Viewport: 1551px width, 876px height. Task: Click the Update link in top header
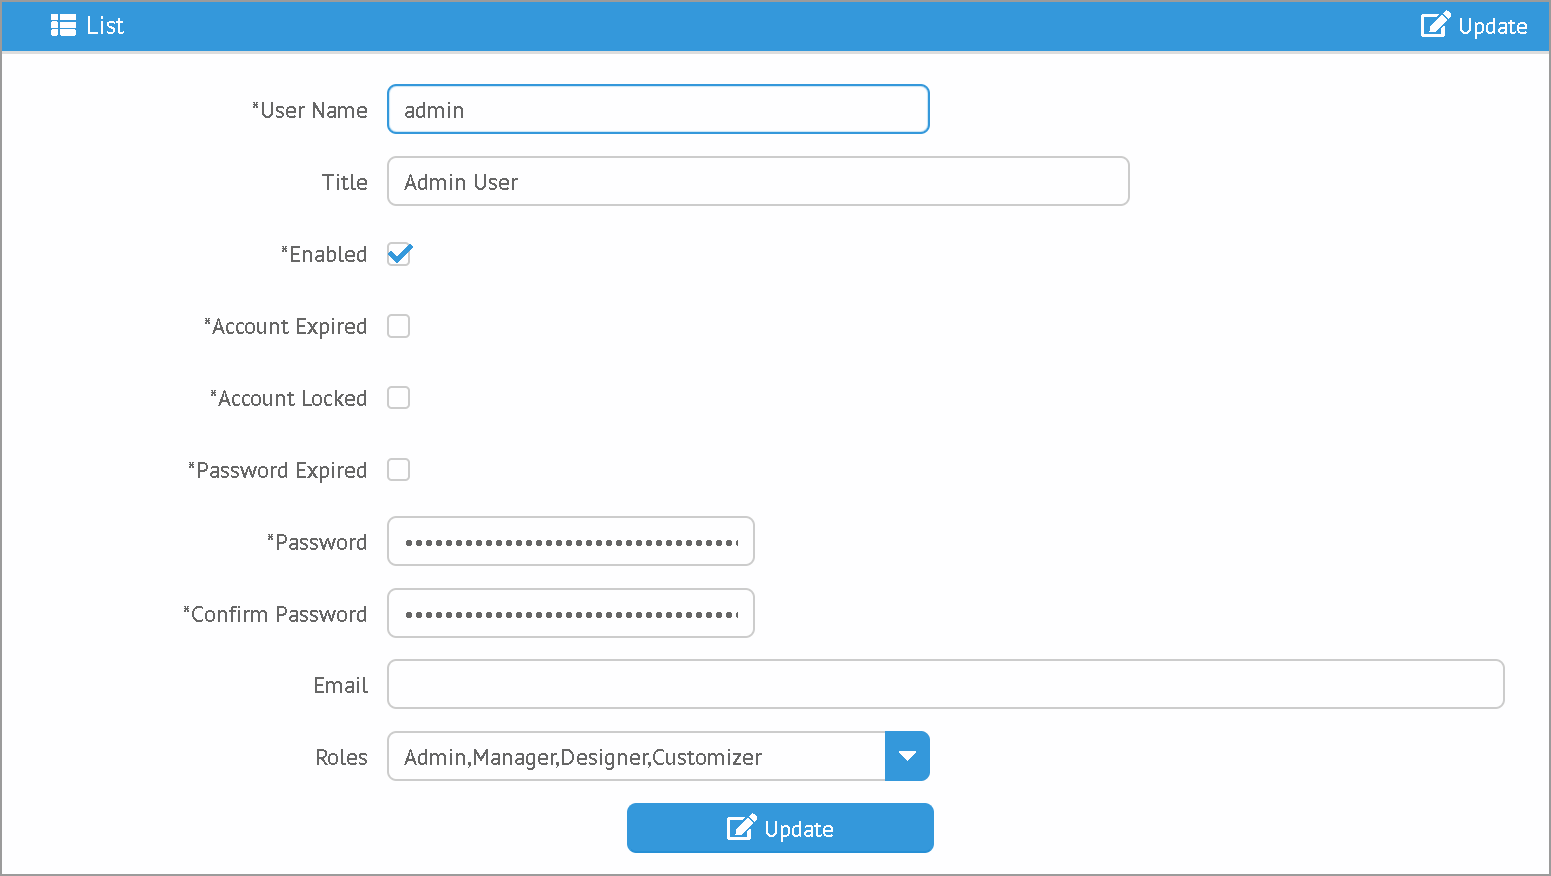(1474, 26)
